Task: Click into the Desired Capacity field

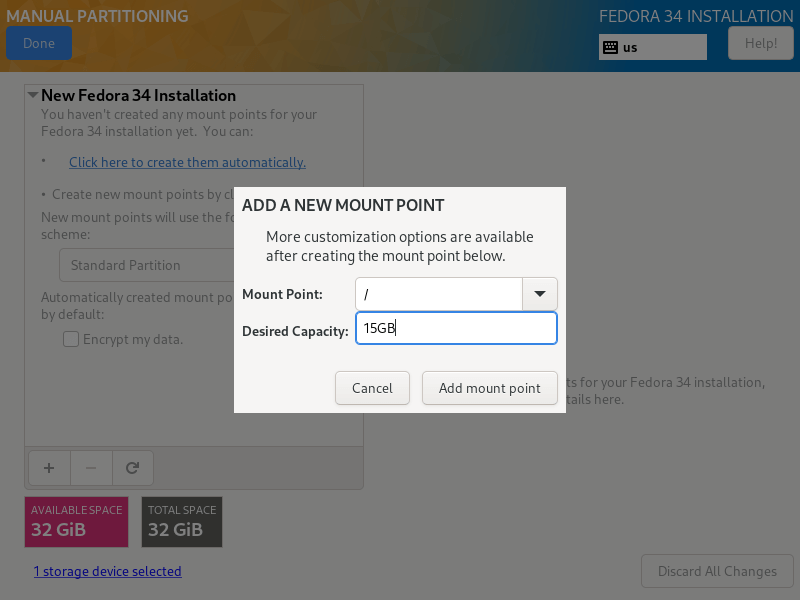Action: (x=456, y=328)
